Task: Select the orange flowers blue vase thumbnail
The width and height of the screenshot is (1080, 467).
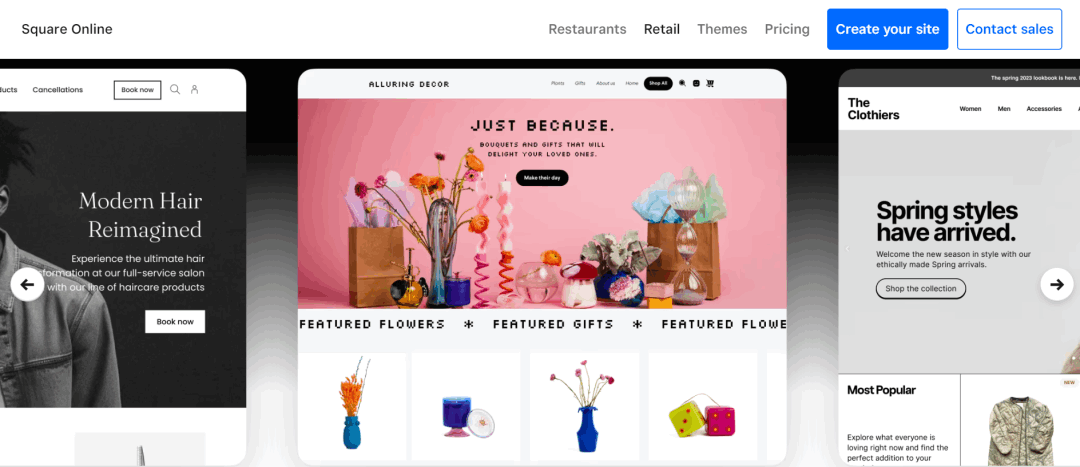Action: (352, 406)
